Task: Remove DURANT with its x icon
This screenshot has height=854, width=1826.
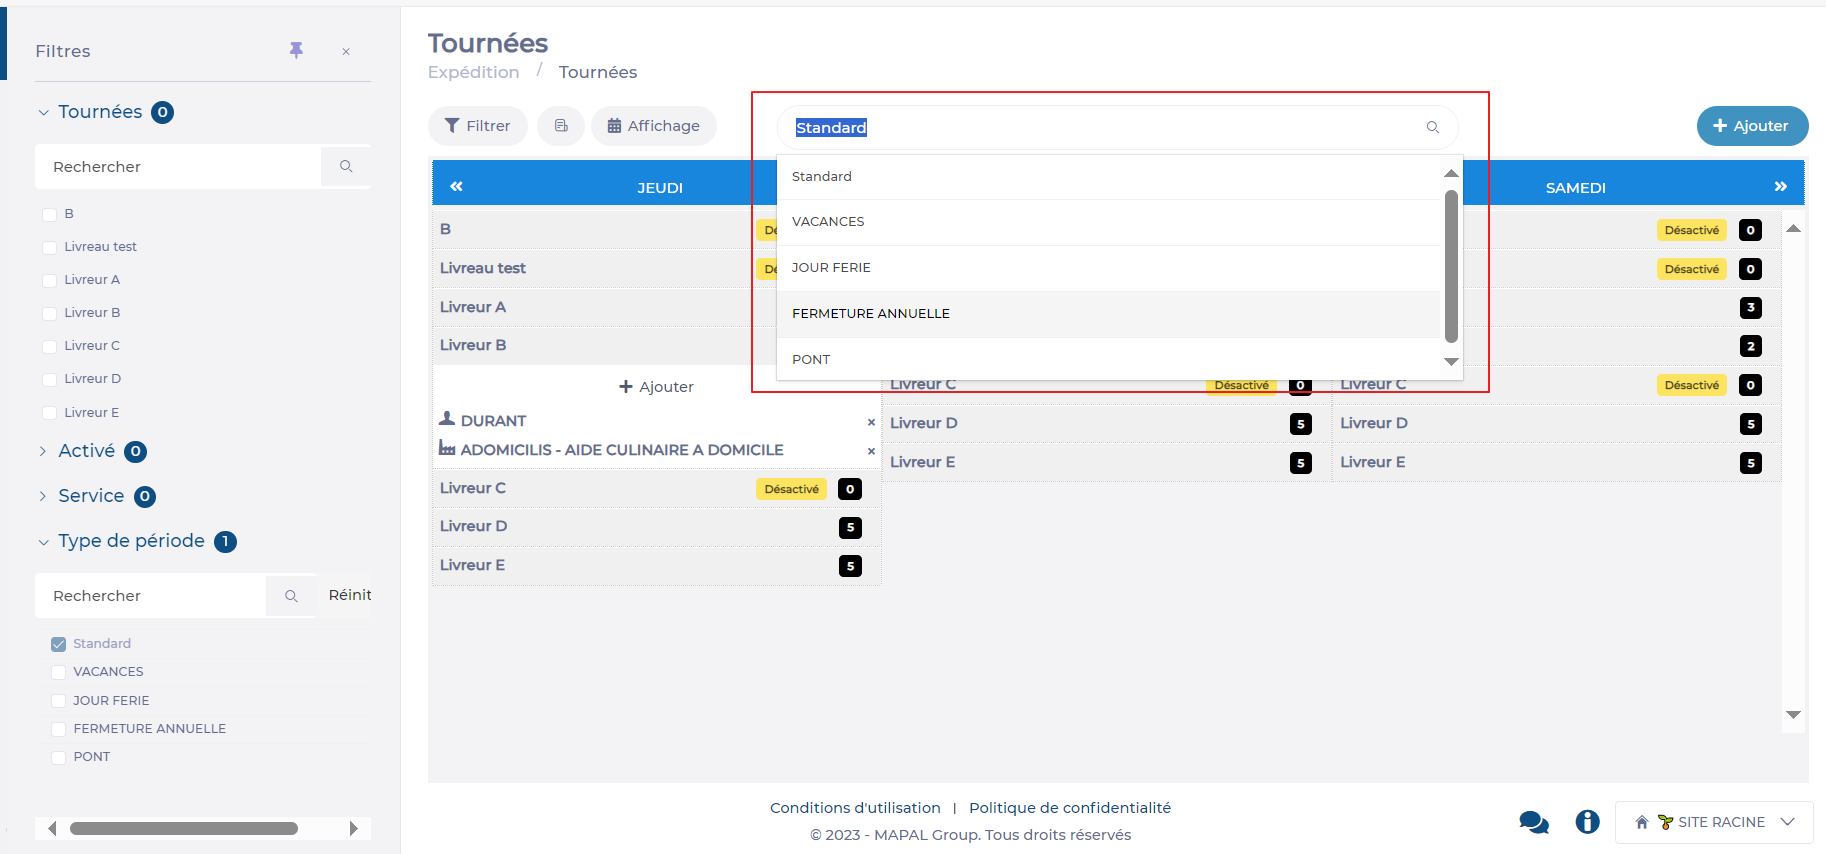Action: (871, 422)
